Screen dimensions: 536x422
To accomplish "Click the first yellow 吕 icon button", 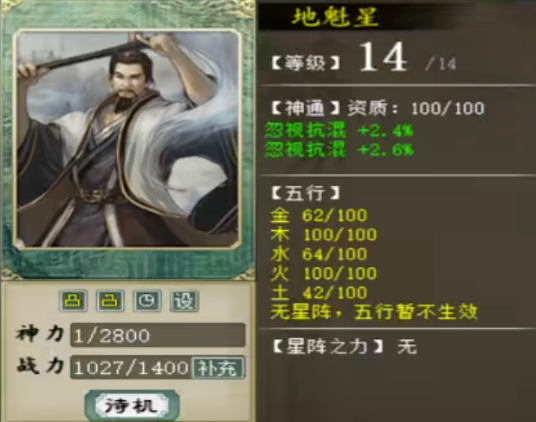I will (73, 301).
